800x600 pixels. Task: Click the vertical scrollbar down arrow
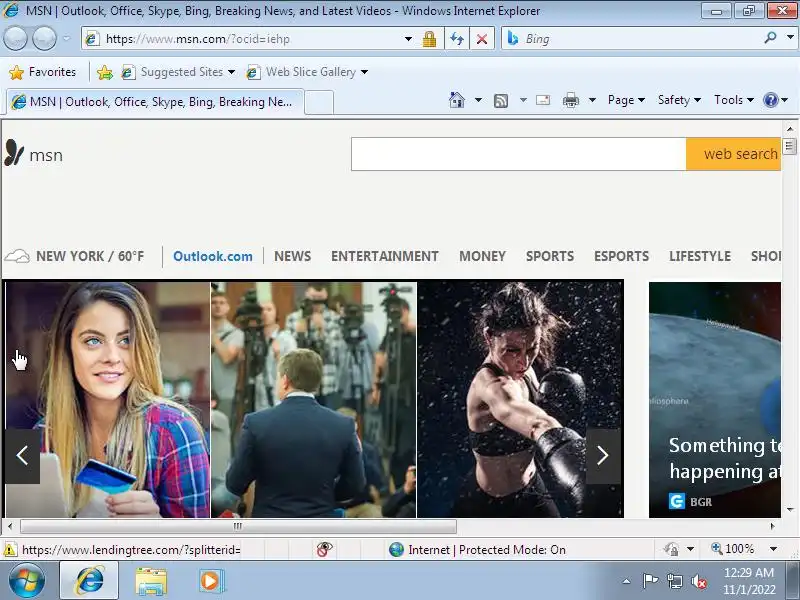790,510
